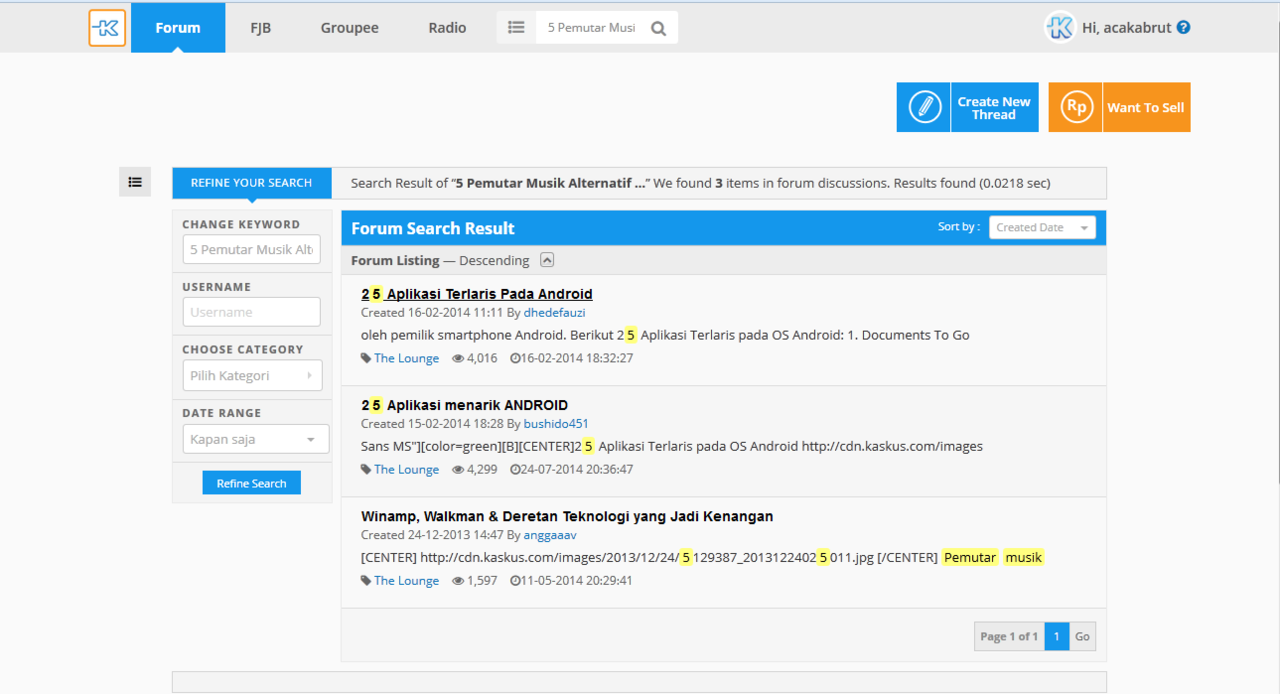The width and height of the screenshot is (1280, 694).
Task: Open thread Winamp, Walkman & Deretan Teknologi
Action: (x=567, y=516)
